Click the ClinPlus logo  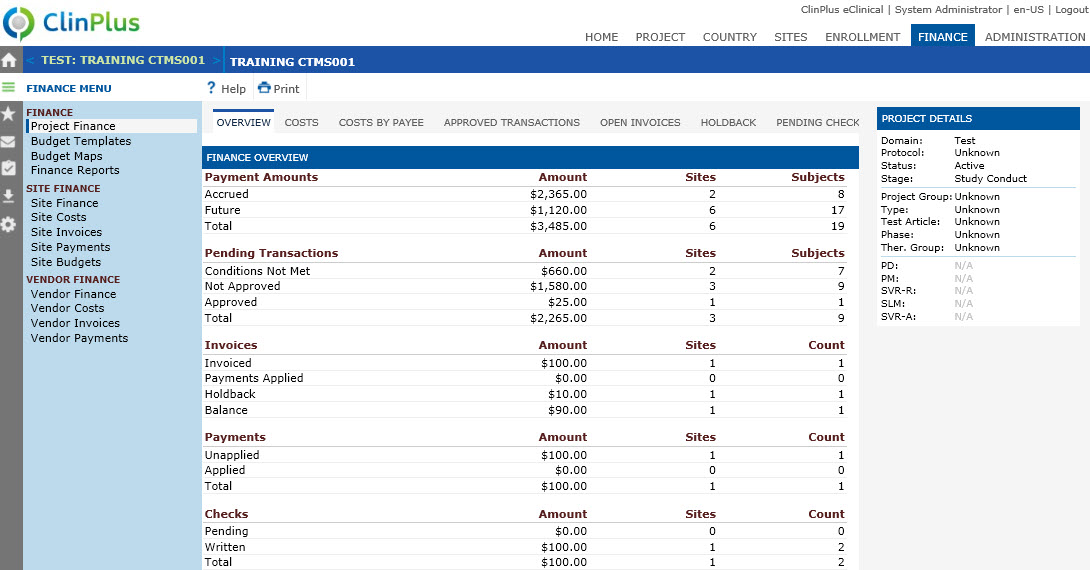pos(72,24)
